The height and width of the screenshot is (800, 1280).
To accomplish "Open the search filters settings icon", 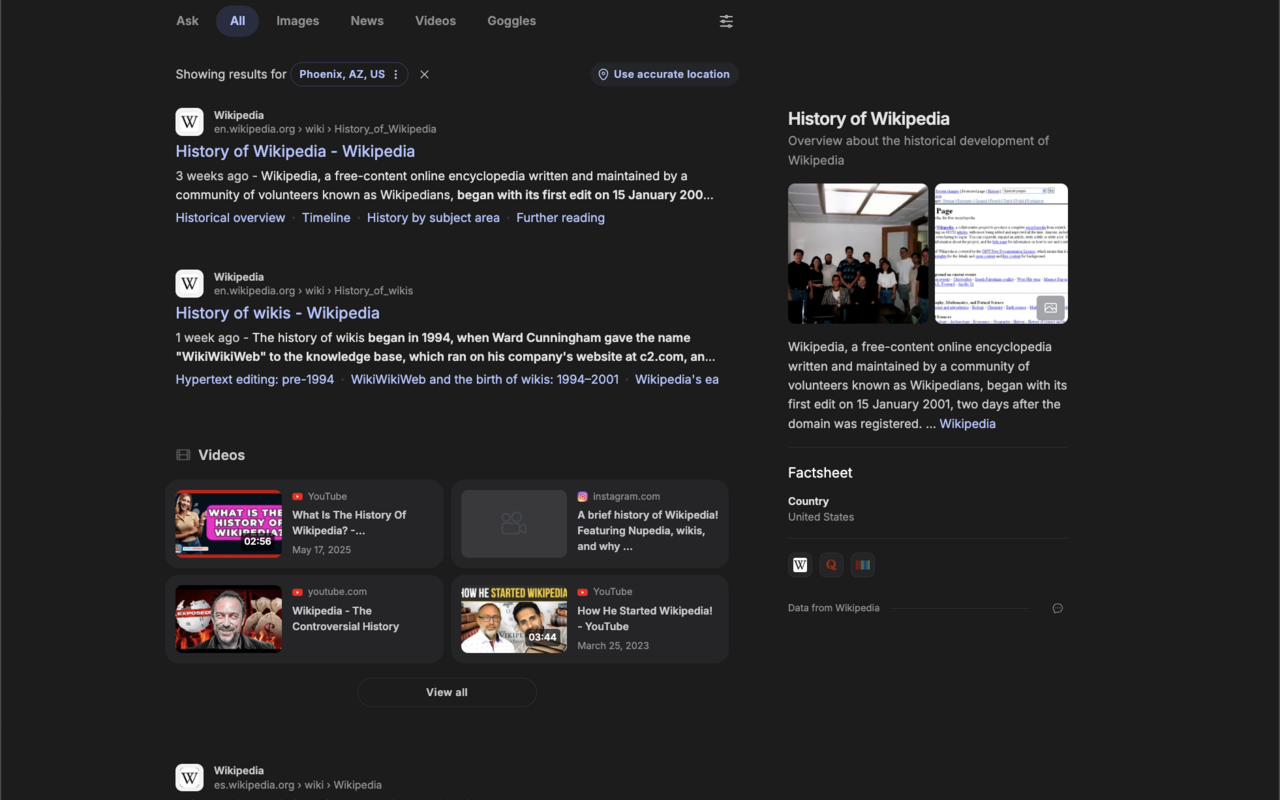I will pyautogui.click(x=726, y=21).
